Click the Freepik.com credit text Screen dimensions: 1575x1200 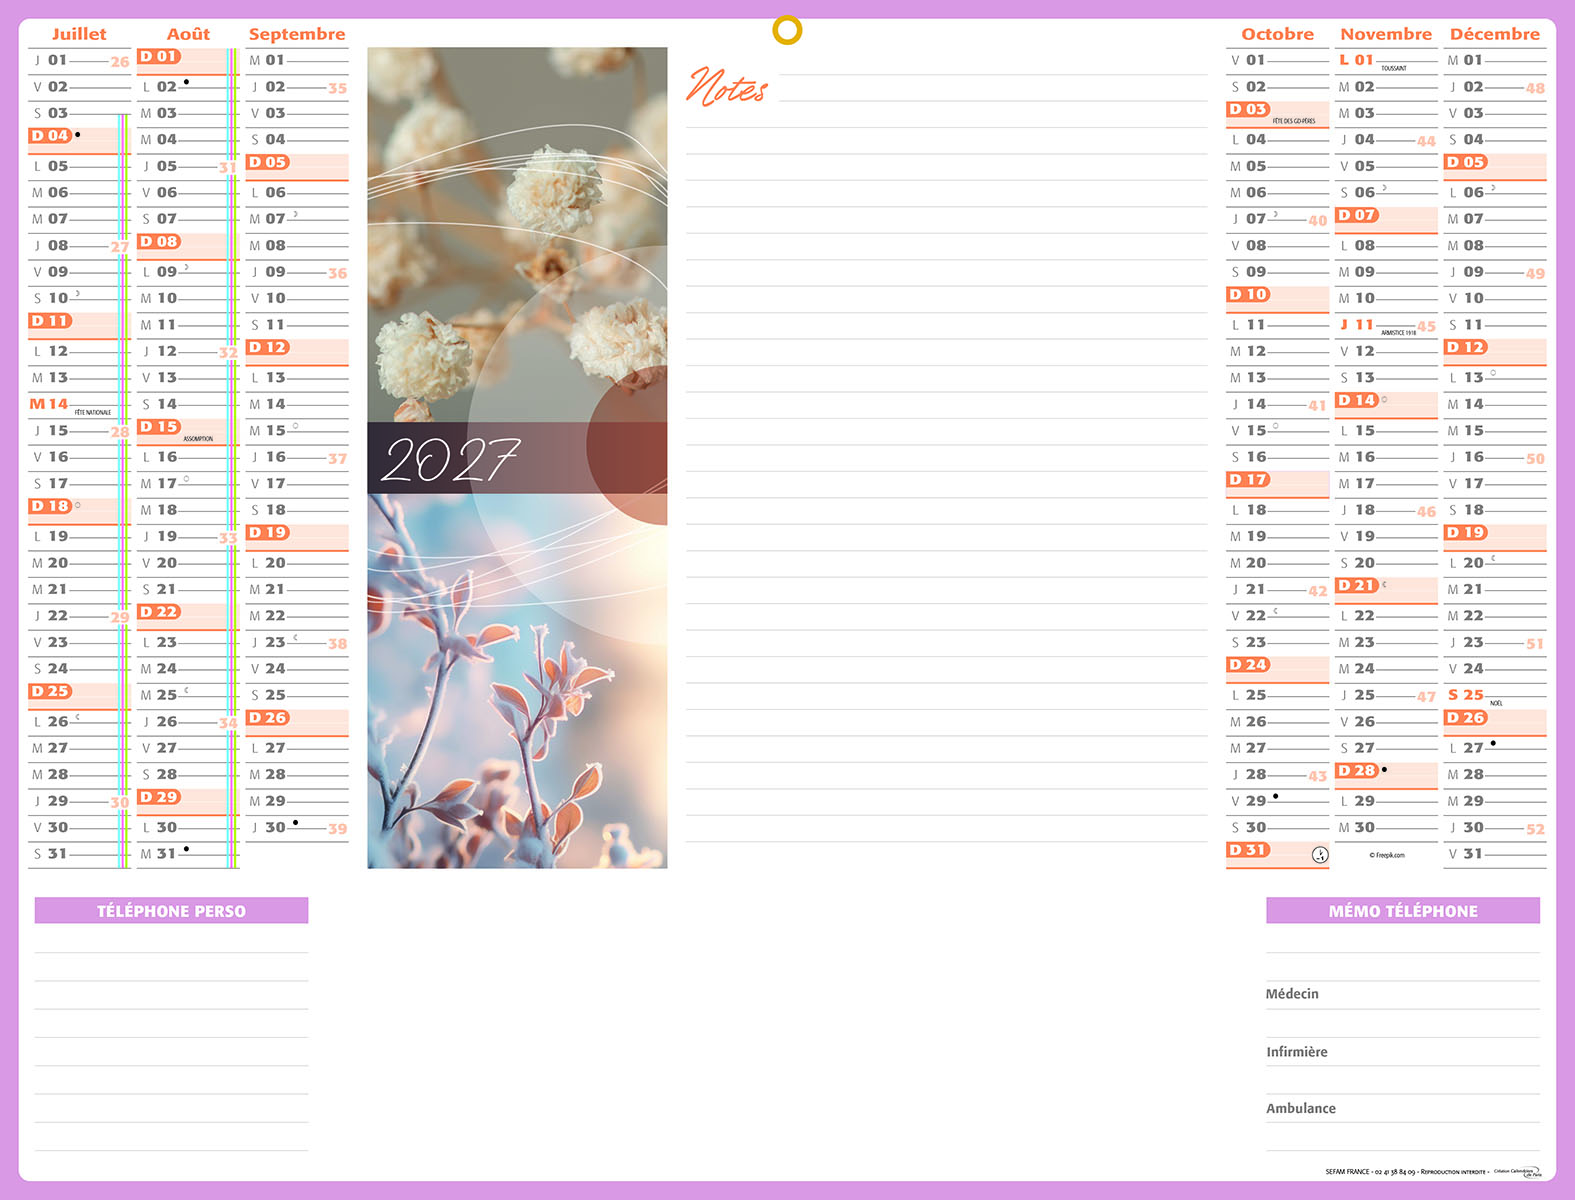[1387, 855]
